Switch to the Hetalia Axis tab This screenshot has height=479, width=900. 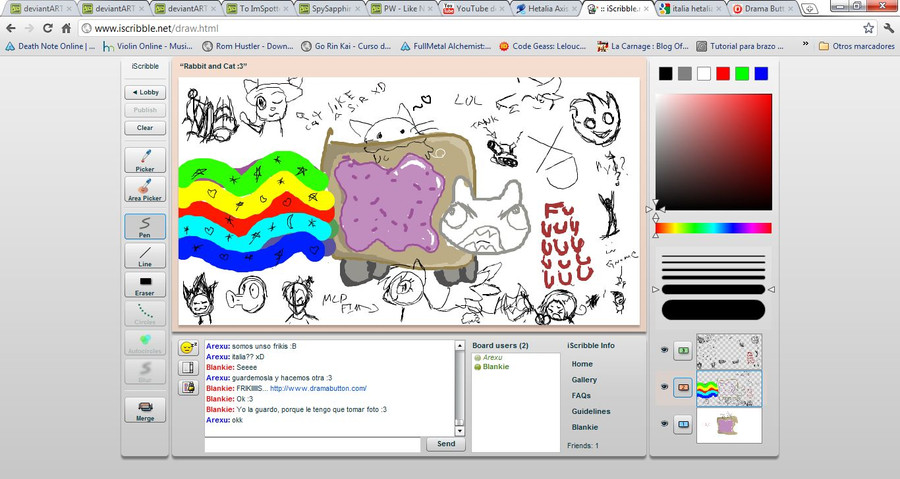coord(546,9)
